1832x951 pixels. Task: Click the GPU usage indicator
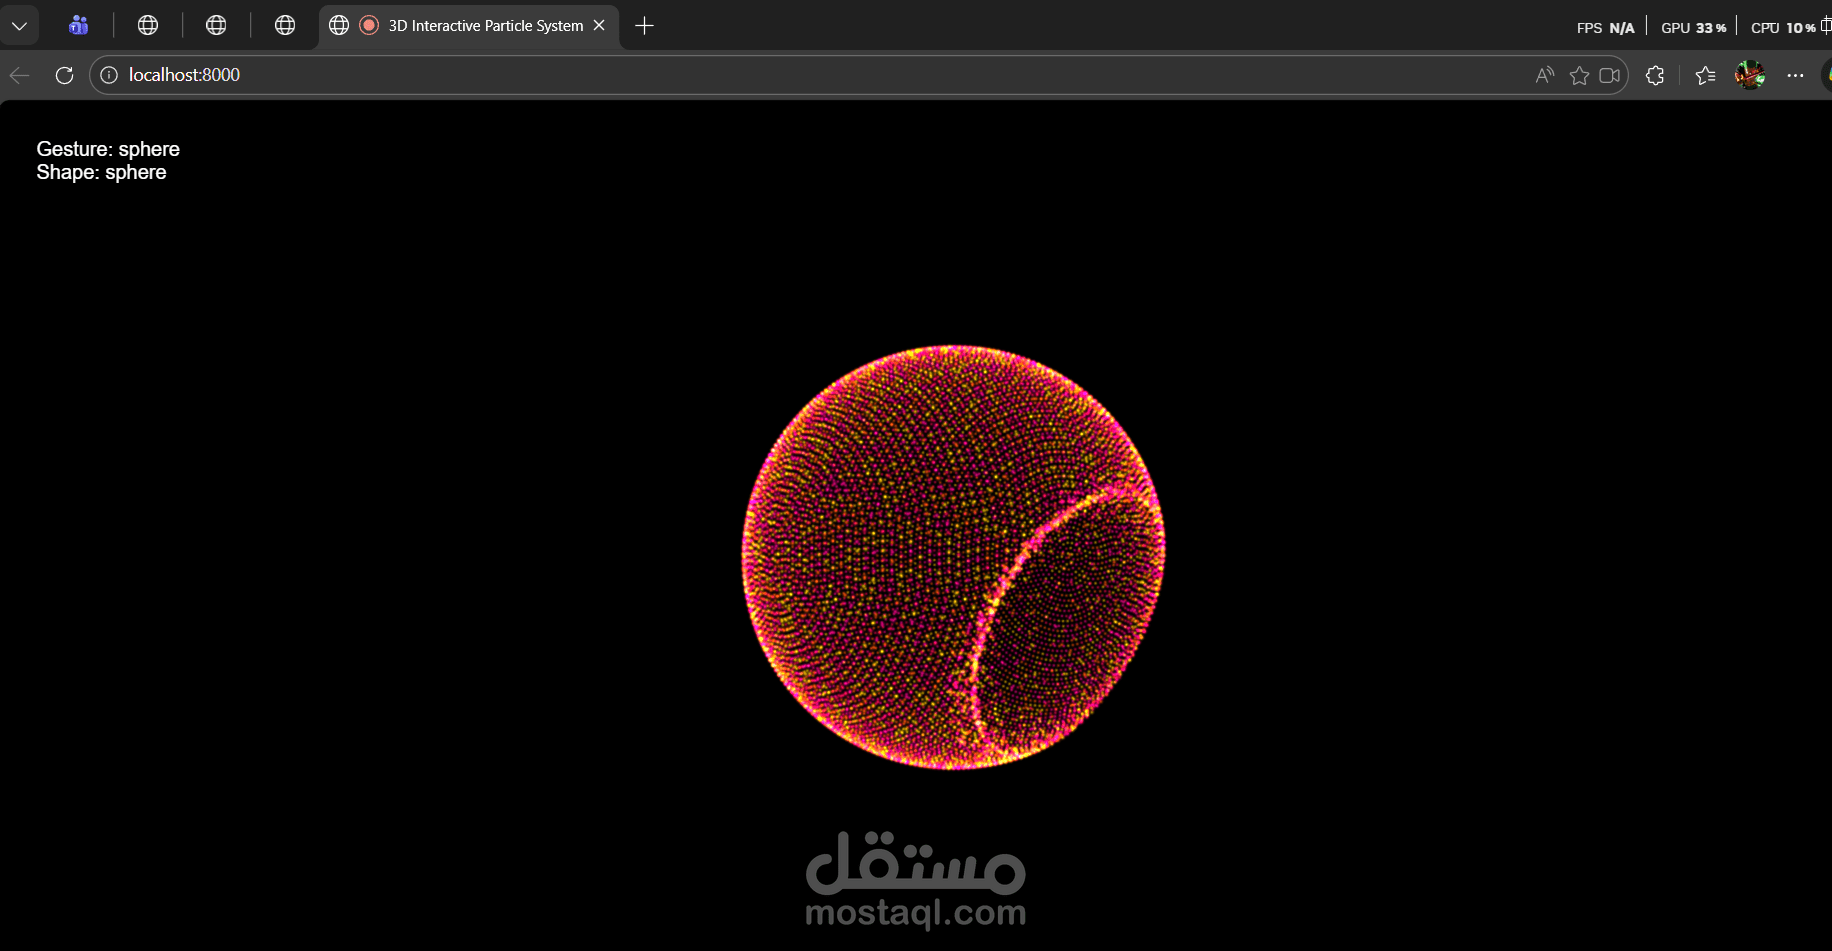coord(1693,27)
